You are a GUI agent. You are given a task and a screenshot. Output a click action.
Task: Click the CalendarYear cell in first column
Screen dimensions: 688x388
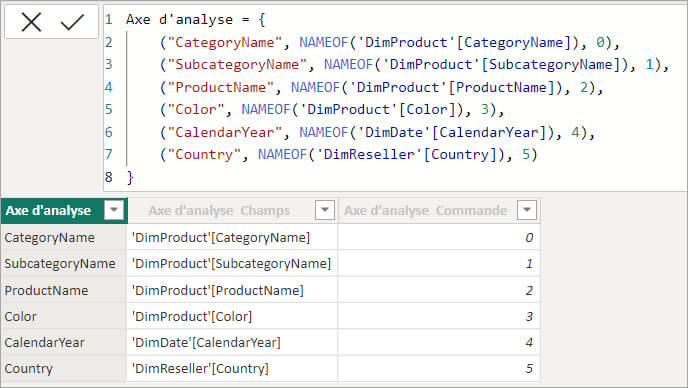tap(64, 342)
